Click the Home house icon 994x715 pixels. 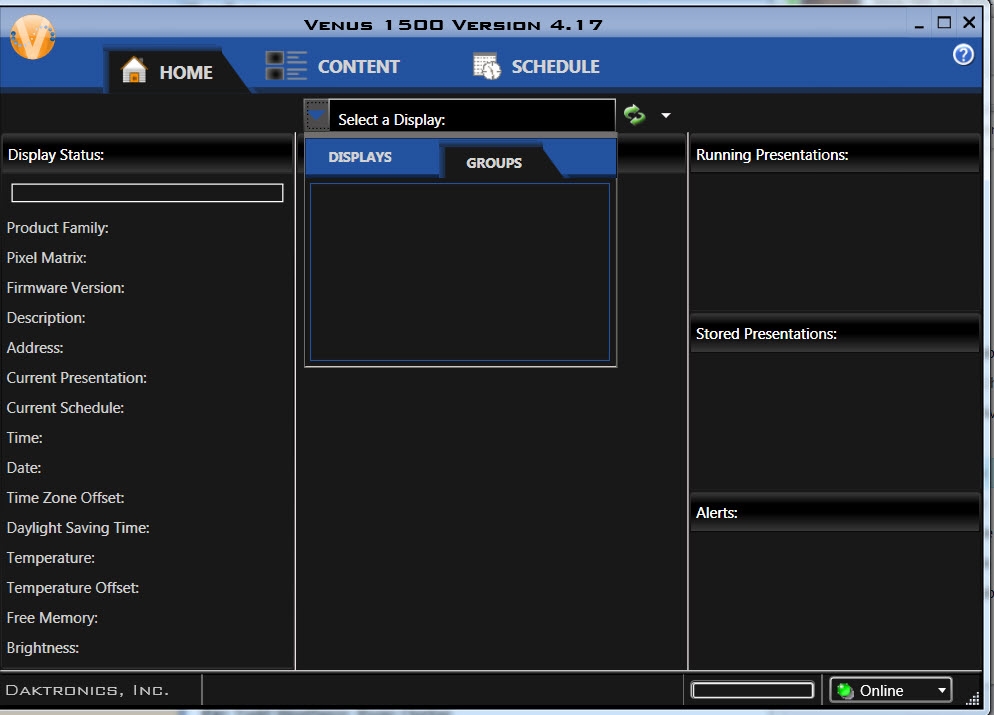134,71
